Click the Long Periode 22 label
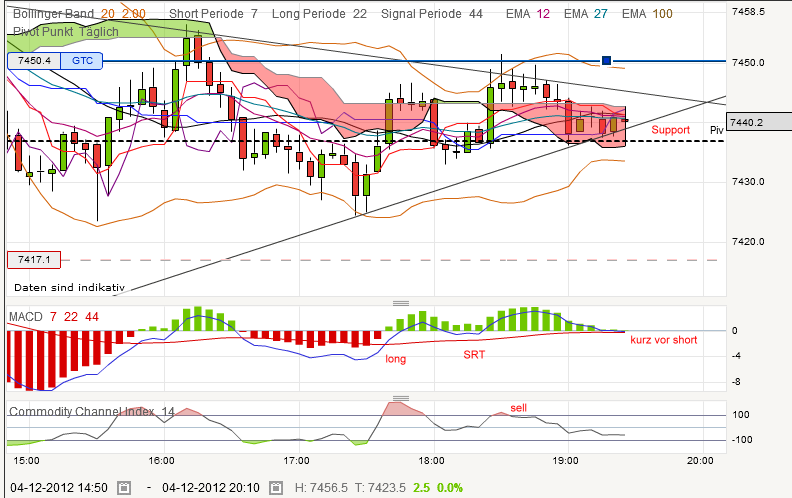This screenshot has width=792, height=498. [x=319, y=14]
